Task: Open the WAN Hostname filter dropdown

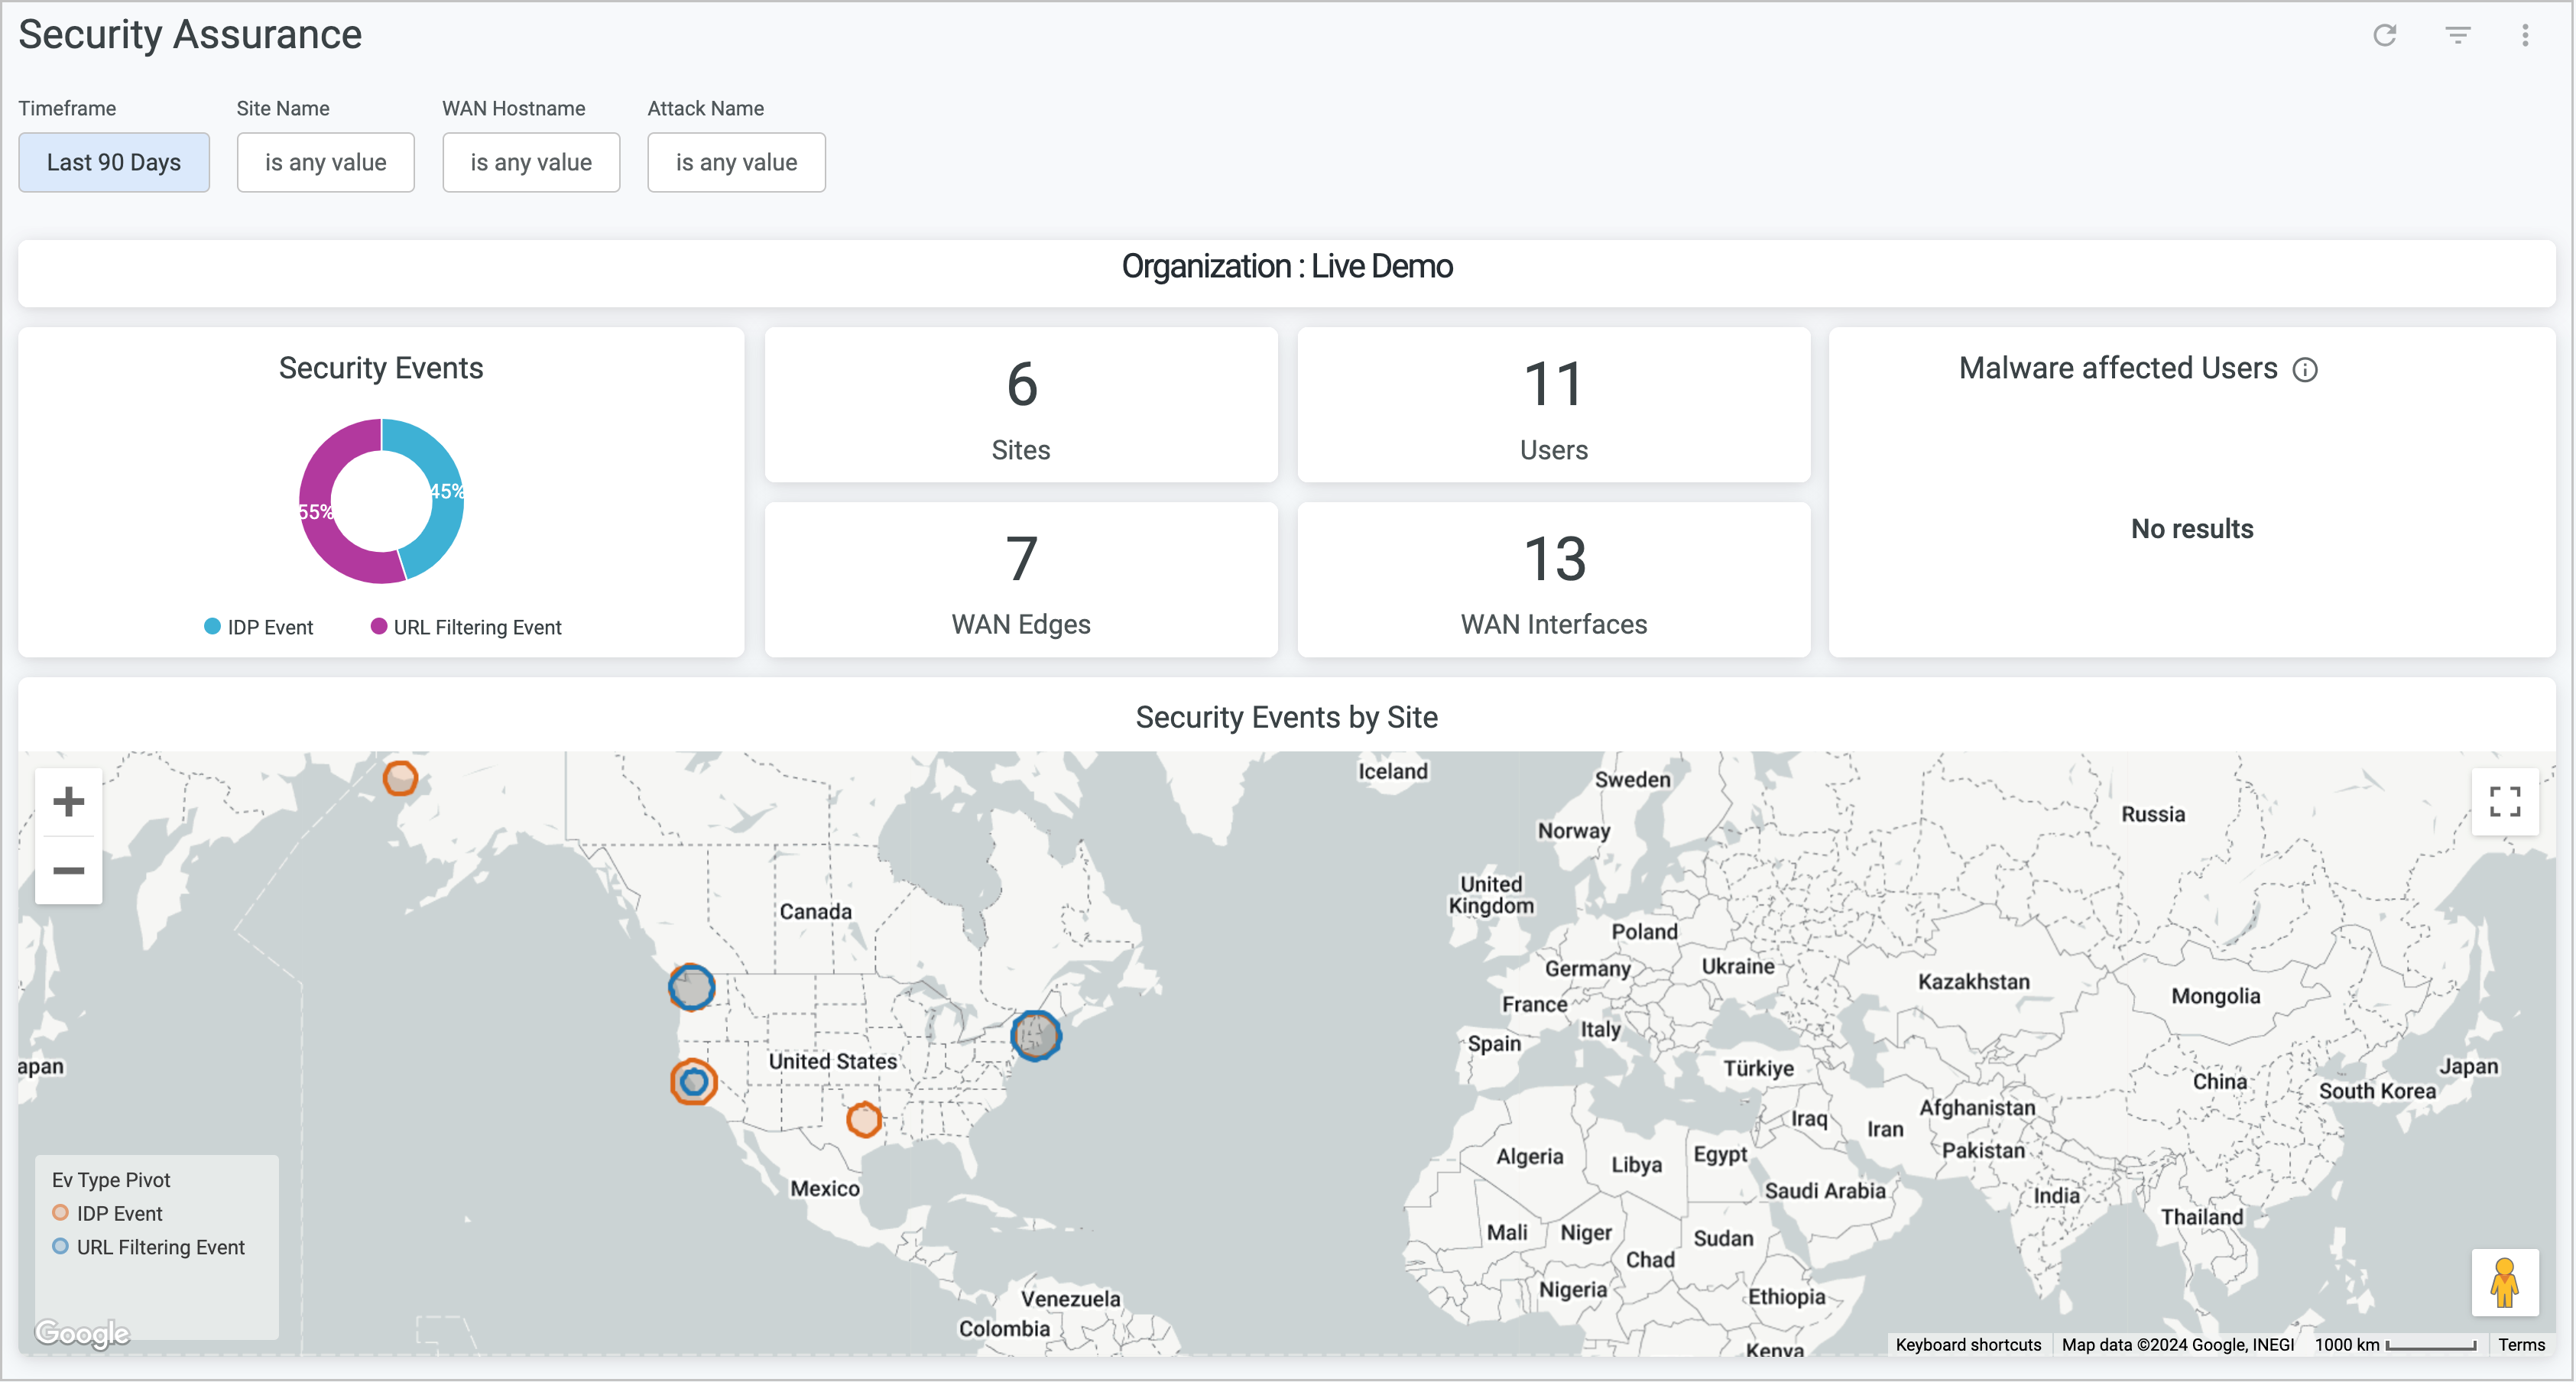Action: pos(531,162)
